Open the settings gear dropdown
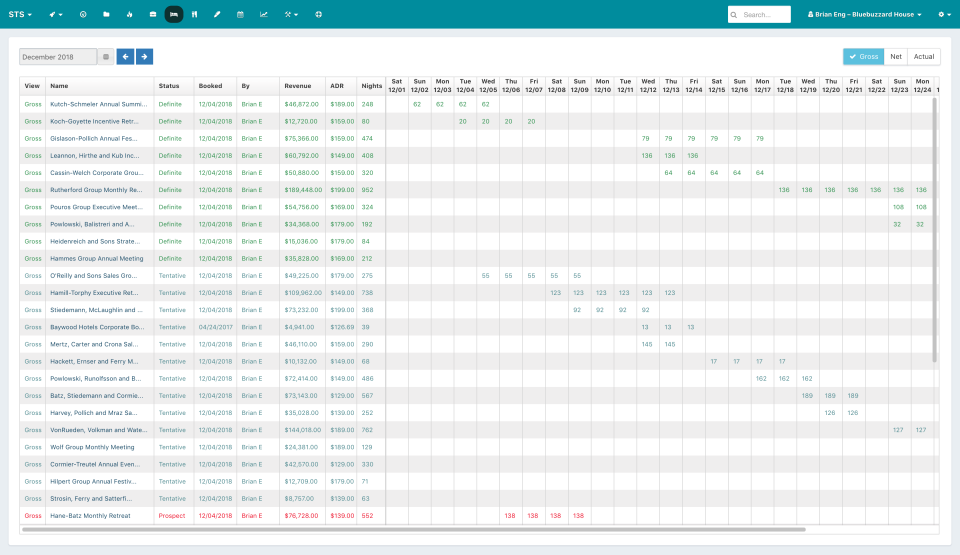960x555 pixels. [944, 14]
